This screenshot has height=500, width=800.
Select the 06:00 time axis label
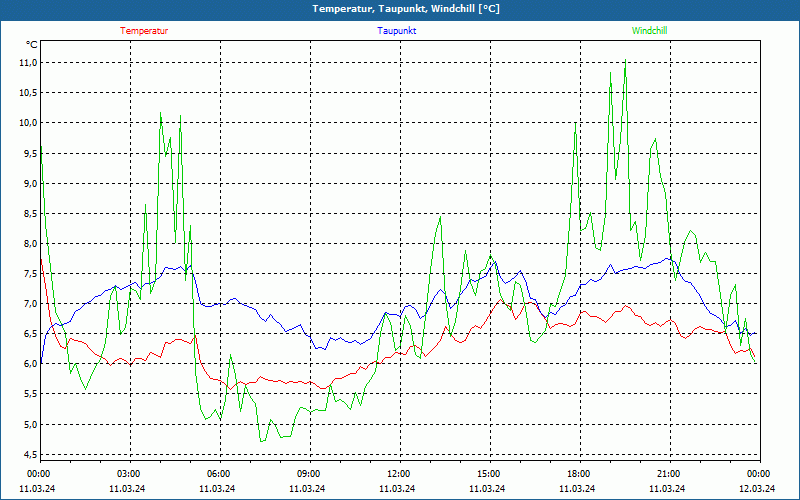[218, 474]
